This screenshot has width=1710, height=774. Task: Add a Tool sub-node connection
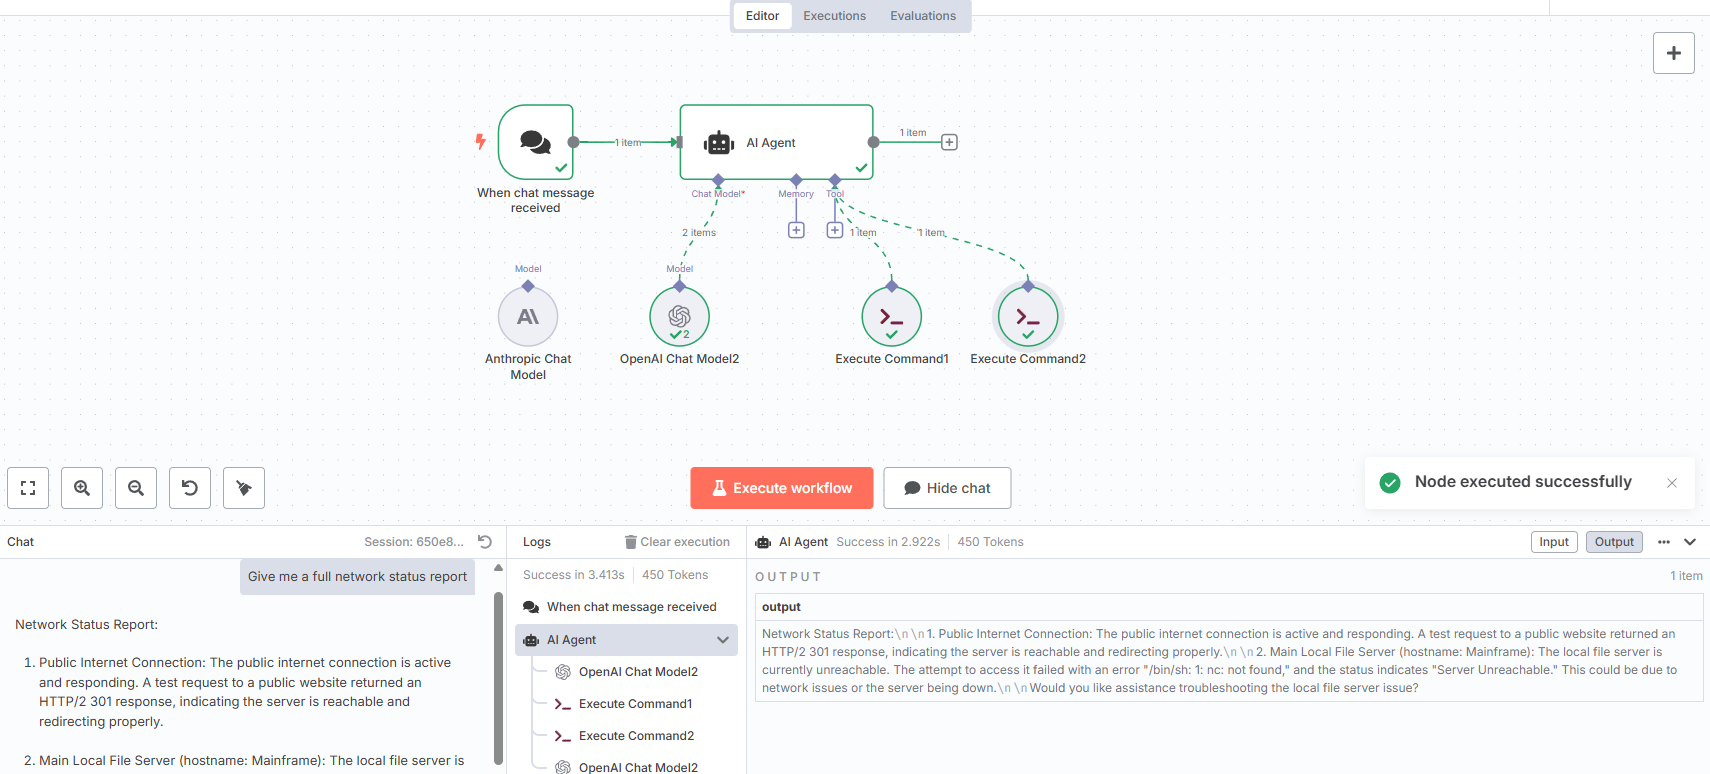(835, 230)
